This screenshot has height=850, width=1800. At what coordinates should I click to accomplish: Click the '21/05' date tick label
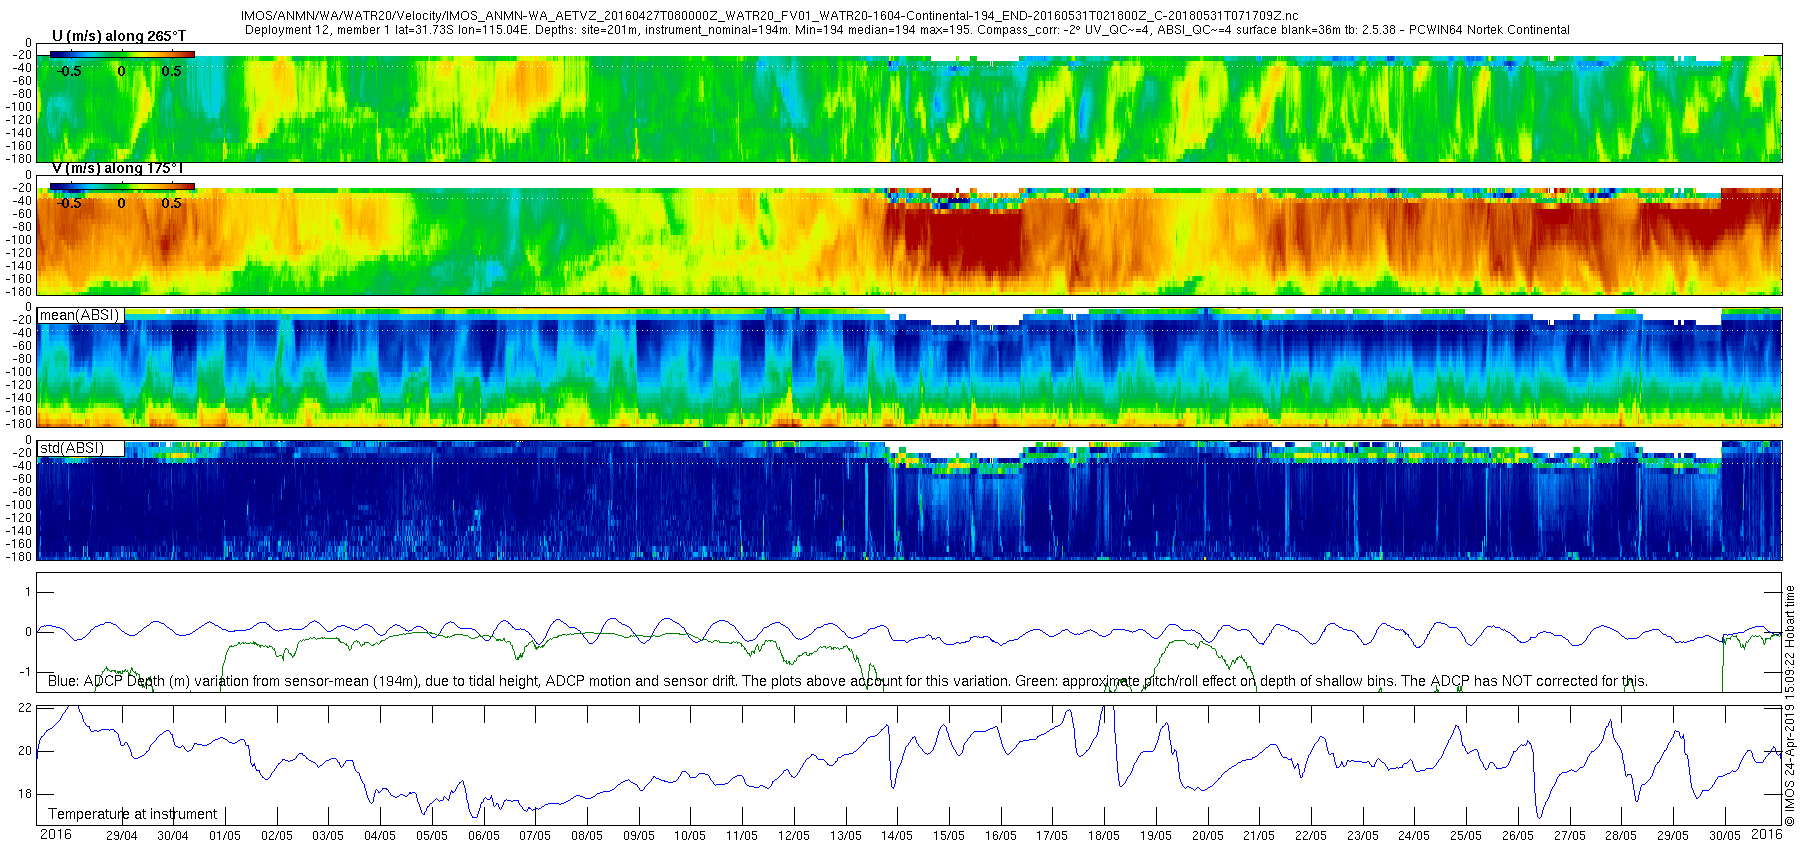(x=1259, y=836)
